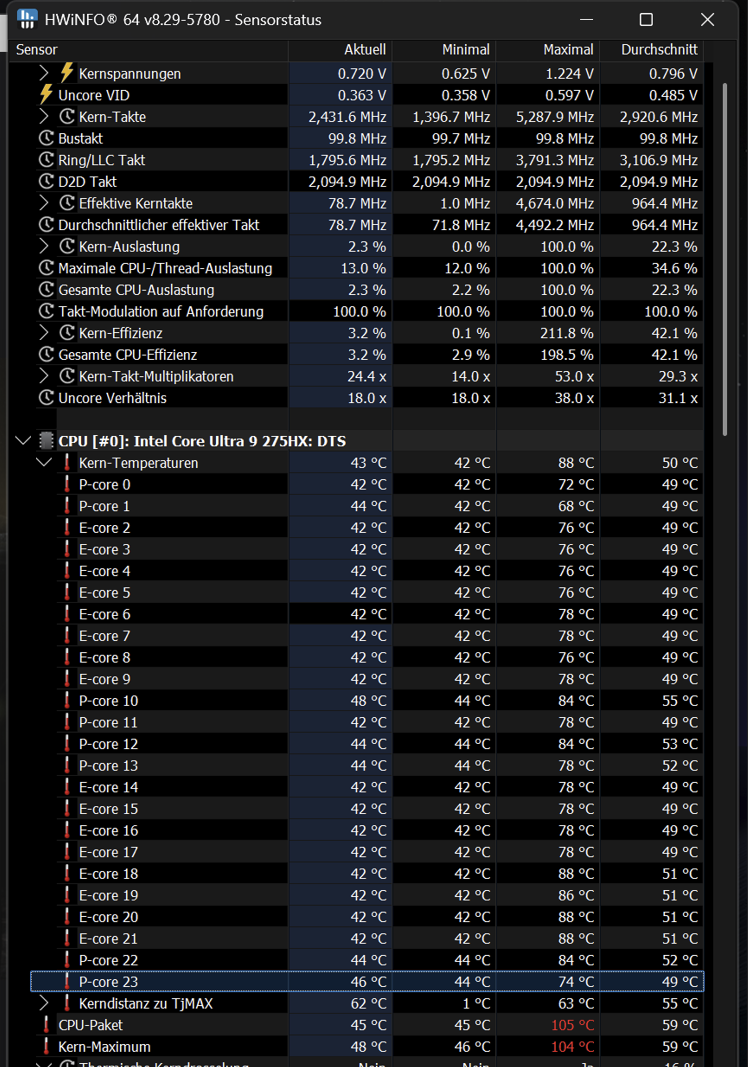Close the HWiNFO Sensorstatus window
The image size is (748, 1067).
click(x=707, y=20)
